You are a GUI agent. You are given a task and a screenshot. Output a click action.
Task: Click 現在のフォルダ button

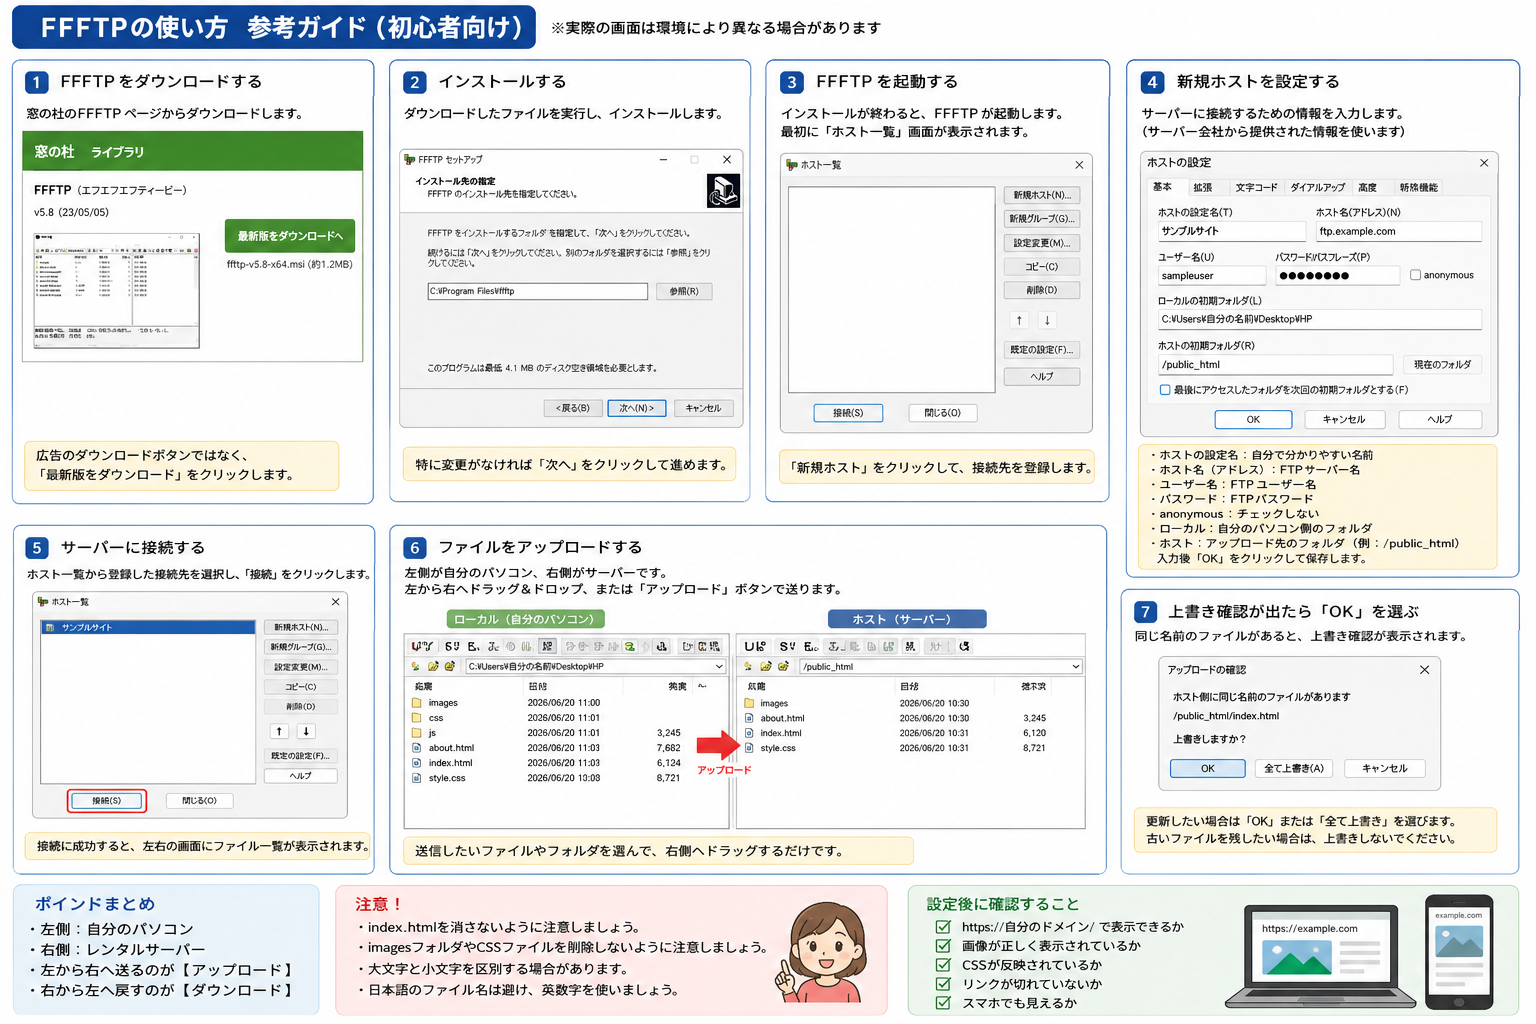click(x=1442, y=365)
